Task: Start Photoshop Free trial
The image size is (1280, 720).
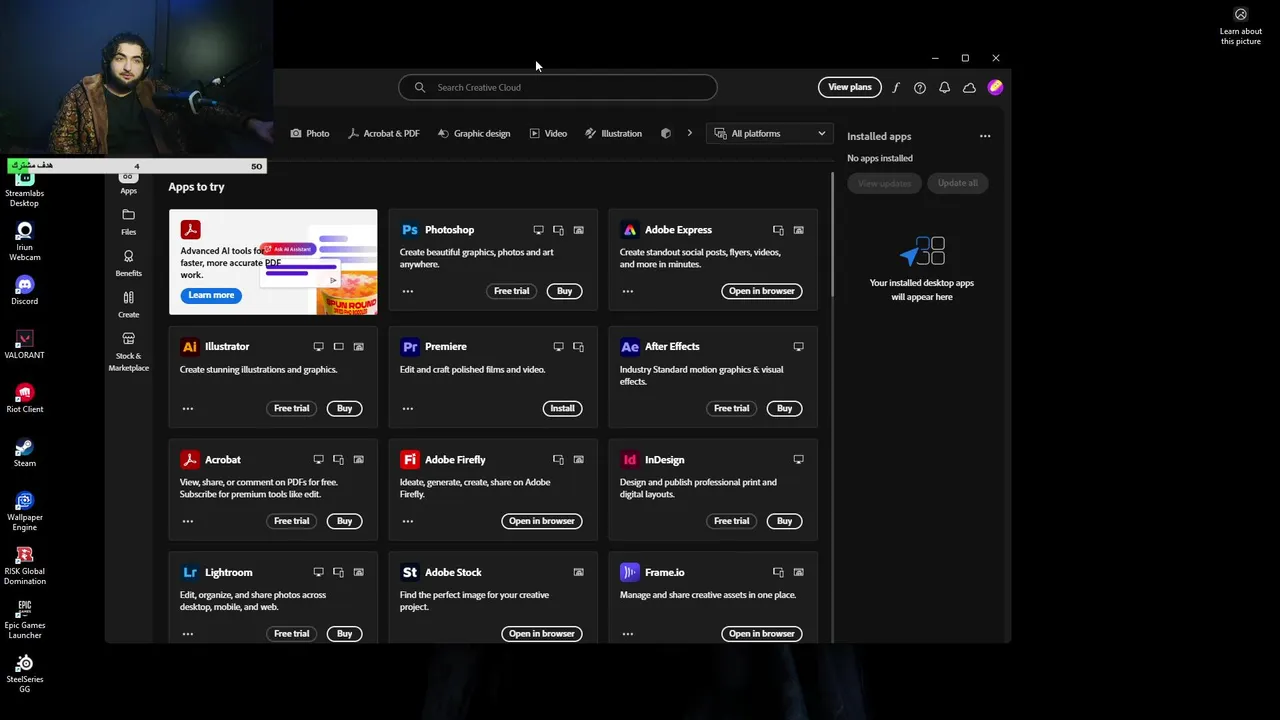Action: (x=511, y=291)
